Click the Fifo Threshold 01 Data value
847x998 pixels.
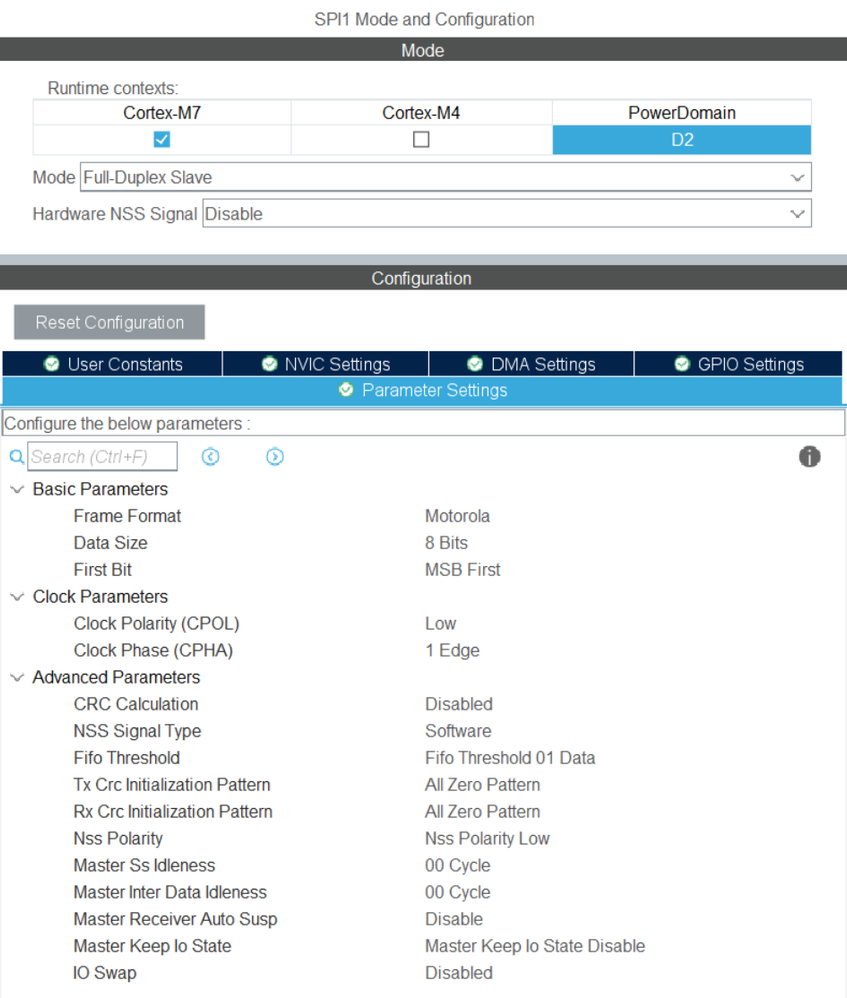coord(510,758)
